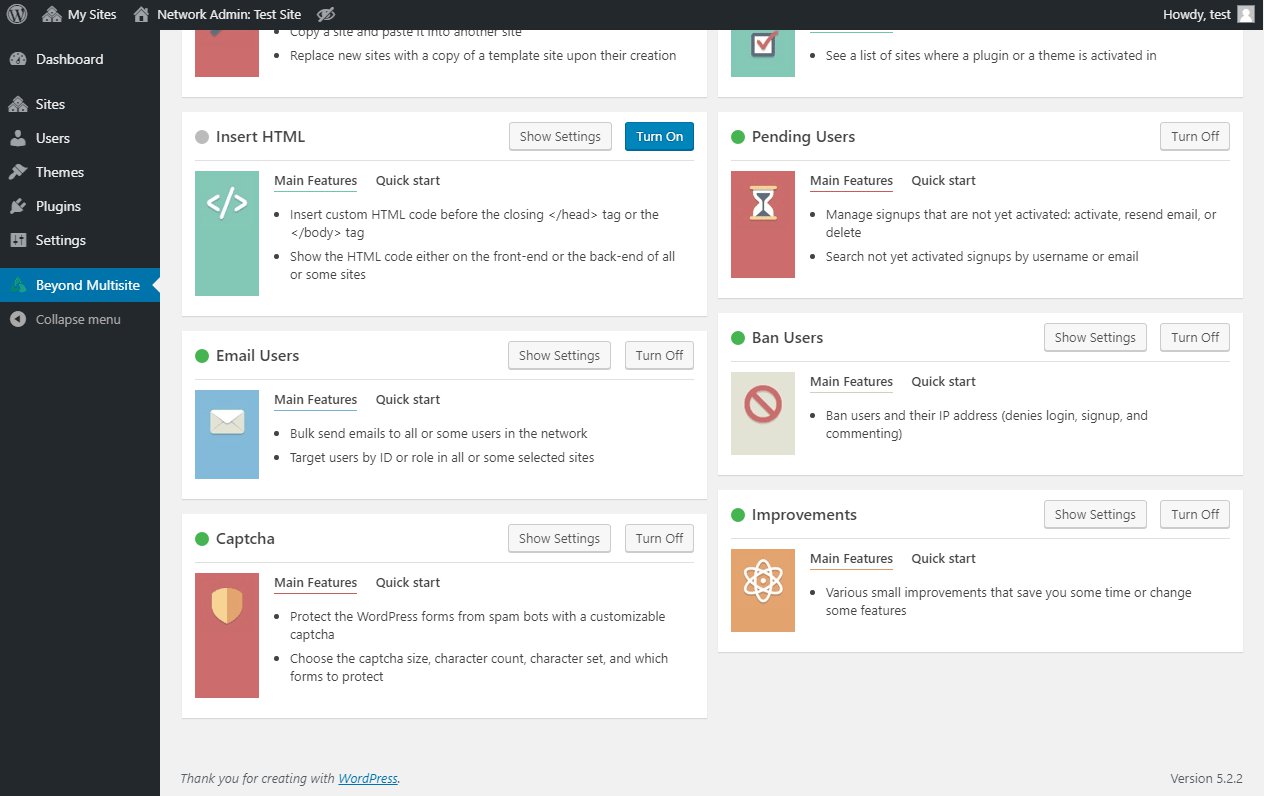This screenshot has height=796, width=1264.
Task: Turn on the Insert HTML module
Action: tap(658, 136)
